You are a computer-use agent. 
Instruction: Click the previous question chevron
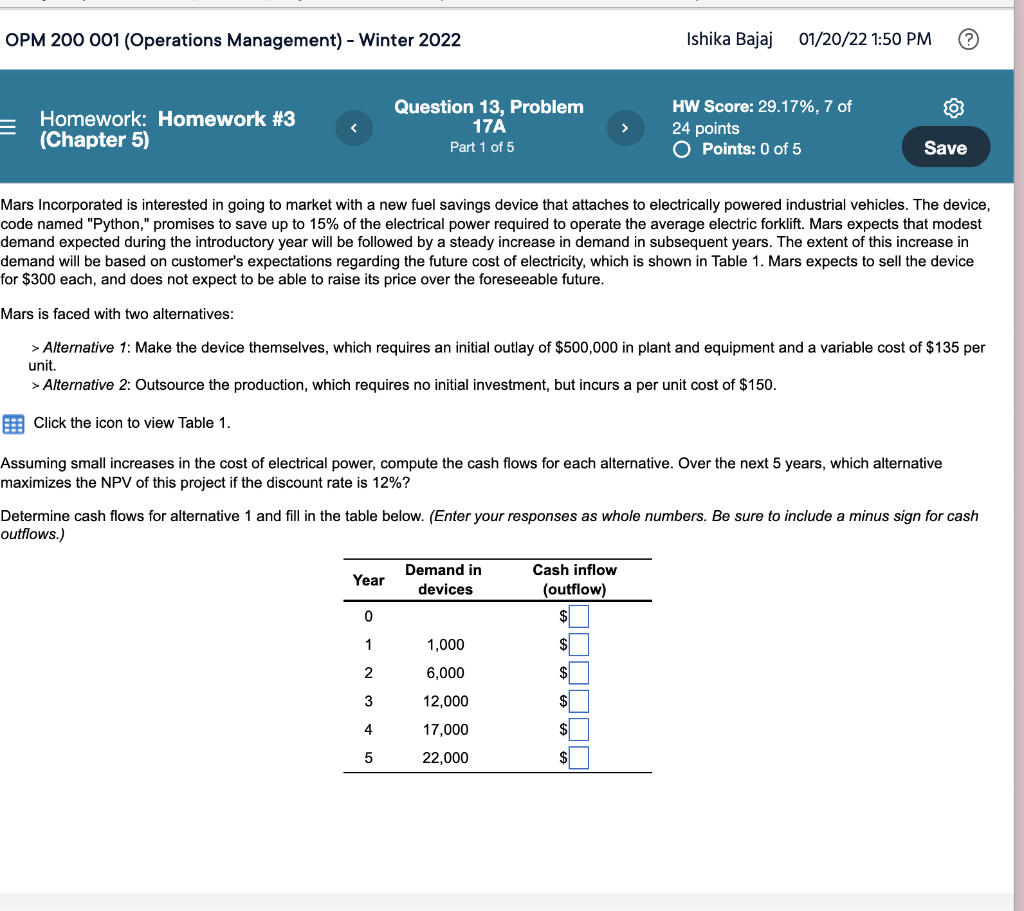353,128
